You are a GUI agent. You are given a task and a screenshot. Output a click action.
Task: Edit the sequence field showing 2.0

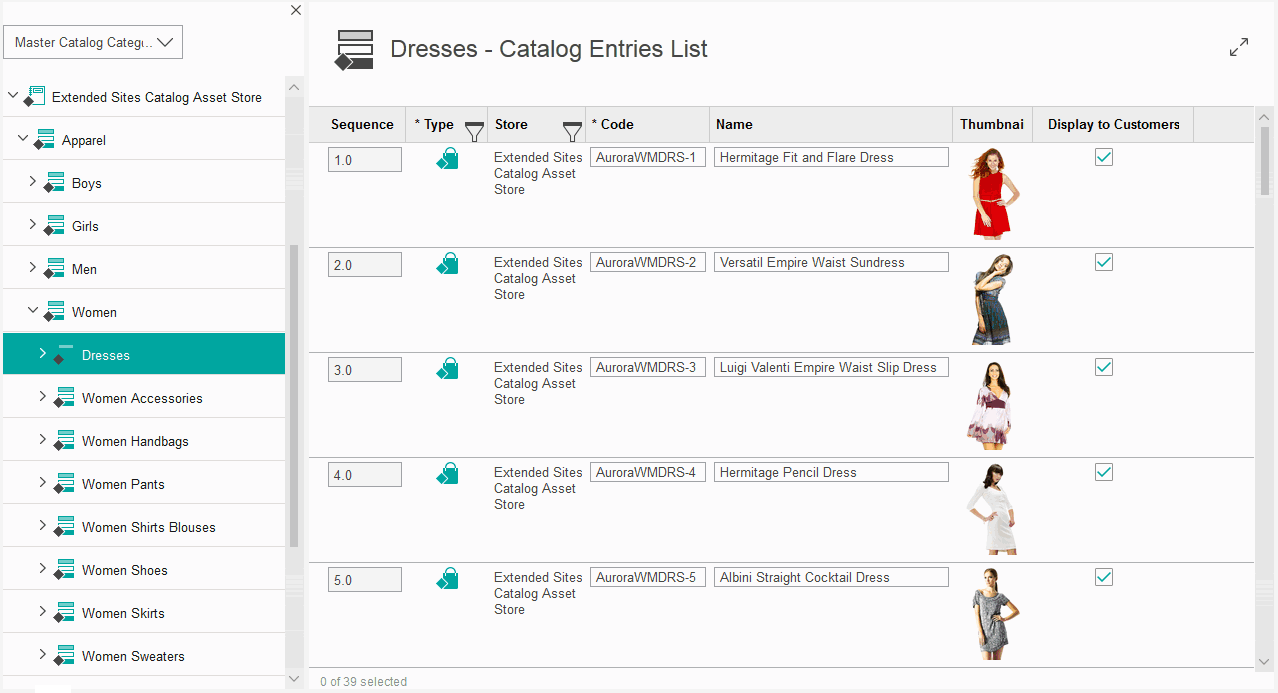click(365, 265)
